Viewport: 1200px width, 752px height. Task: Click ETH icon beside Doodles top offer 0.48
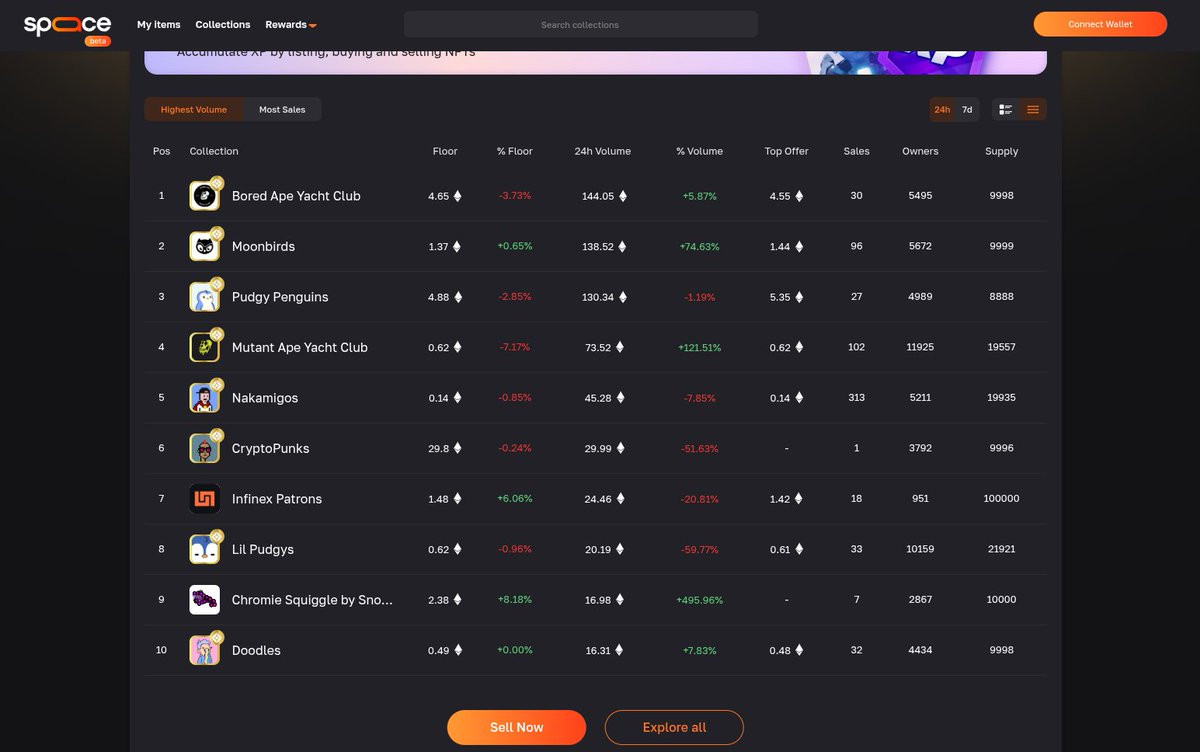click(800, 650)
